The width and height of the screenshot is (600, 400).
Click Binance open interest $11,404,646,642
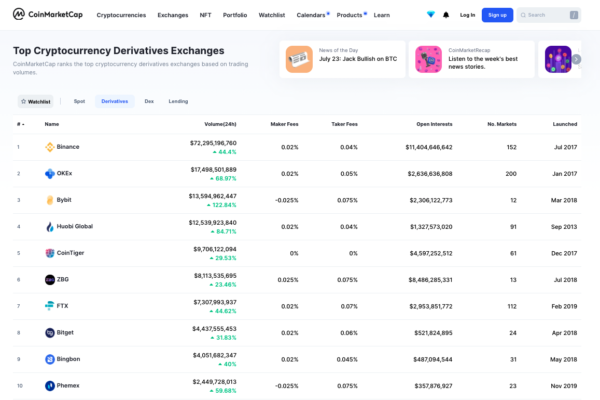point(429,147)
